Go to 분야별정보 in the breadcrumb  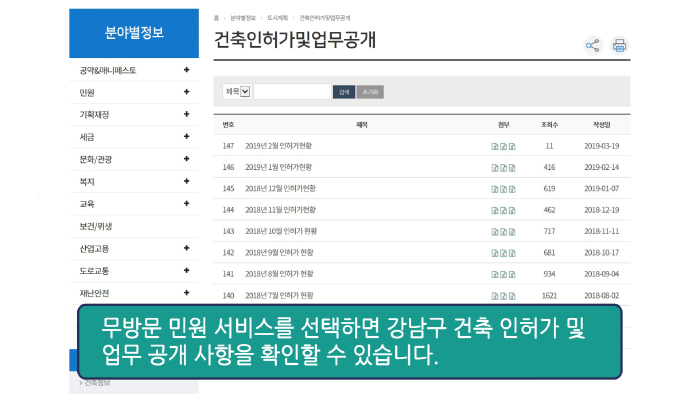coord(243,18)
